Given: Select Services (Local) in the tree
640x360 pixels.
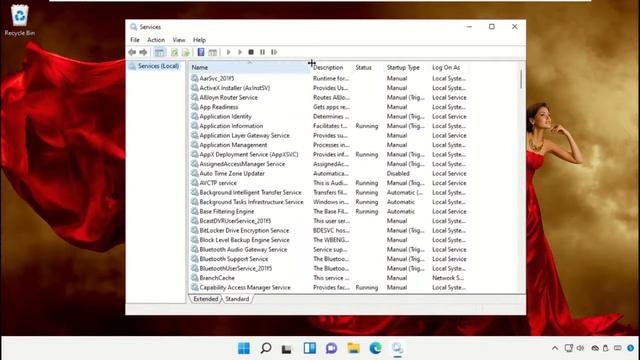Looking at the screenshot, I should tap(158, 66).
